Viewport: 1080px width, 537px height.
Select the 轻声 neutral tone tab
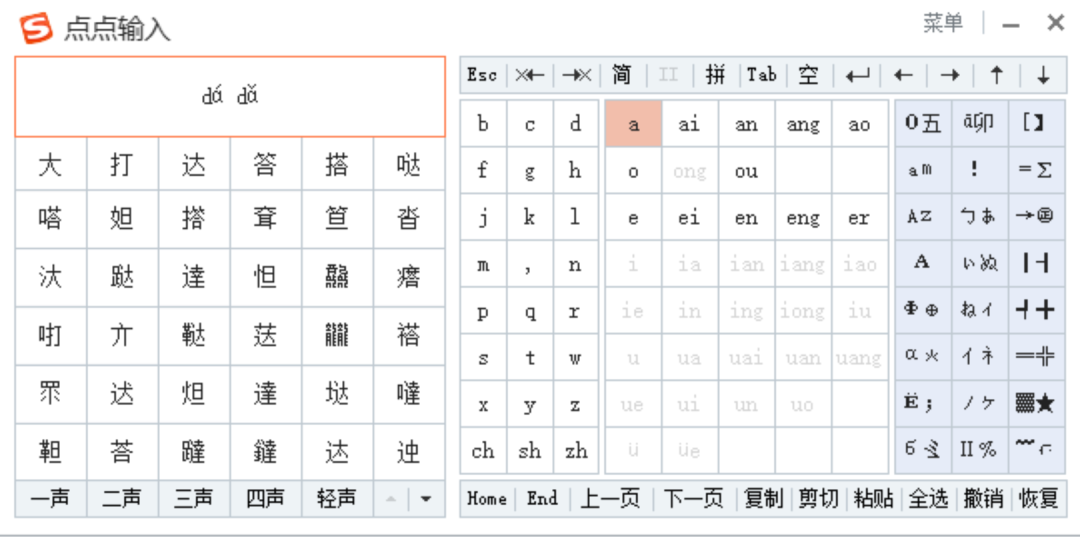click(x=337, y=498)
